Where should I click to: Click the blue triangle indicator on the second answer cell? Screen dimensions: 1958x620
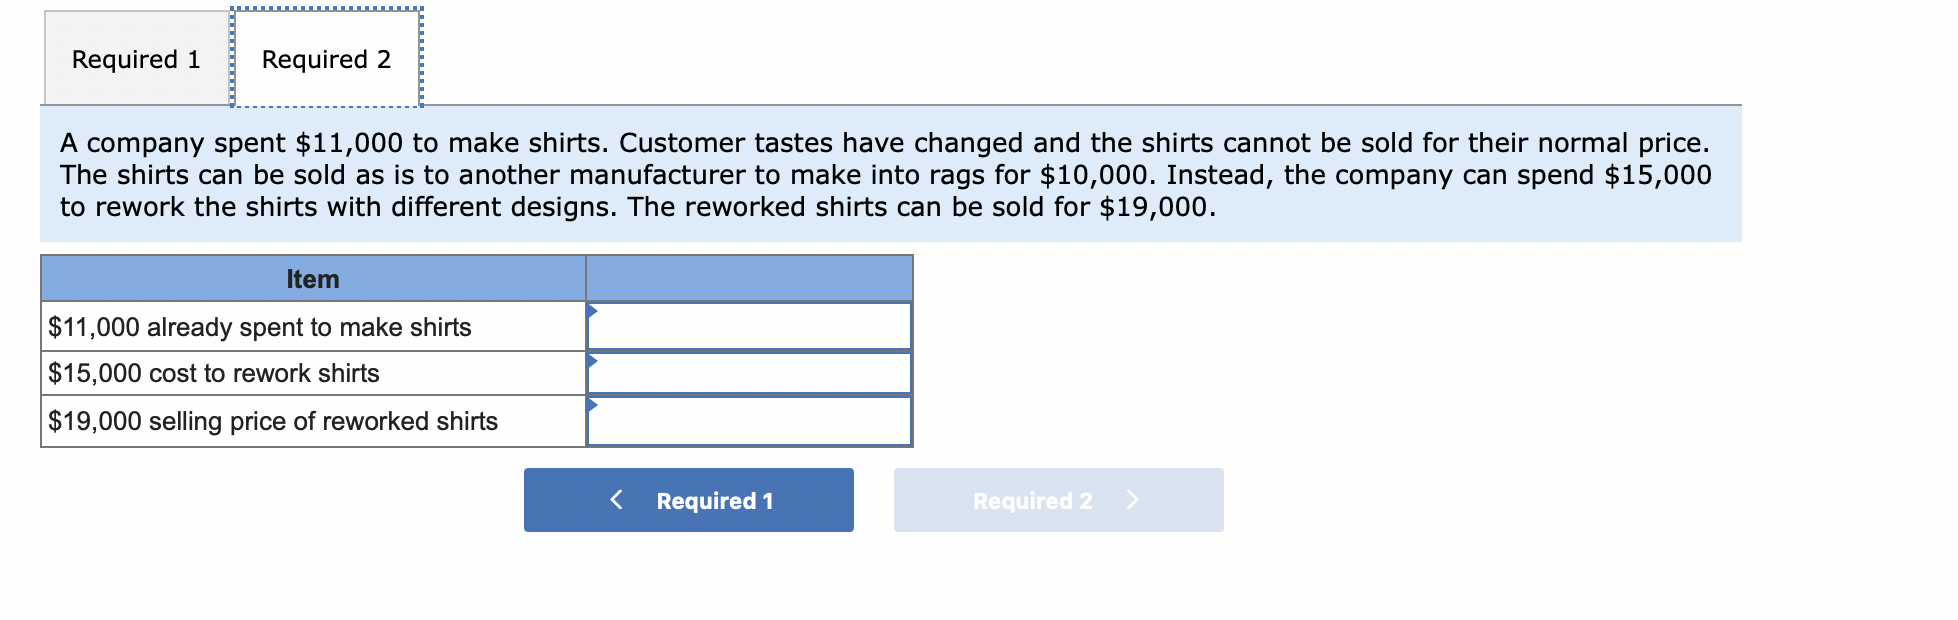point(593,359)
